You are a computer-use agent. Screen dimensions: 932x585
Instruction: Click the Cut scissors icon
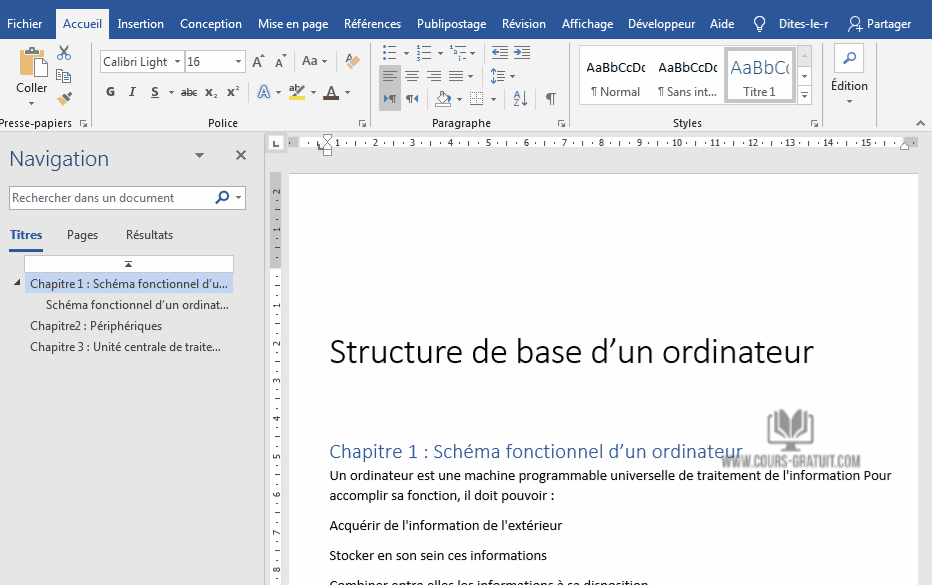(64, 53)
